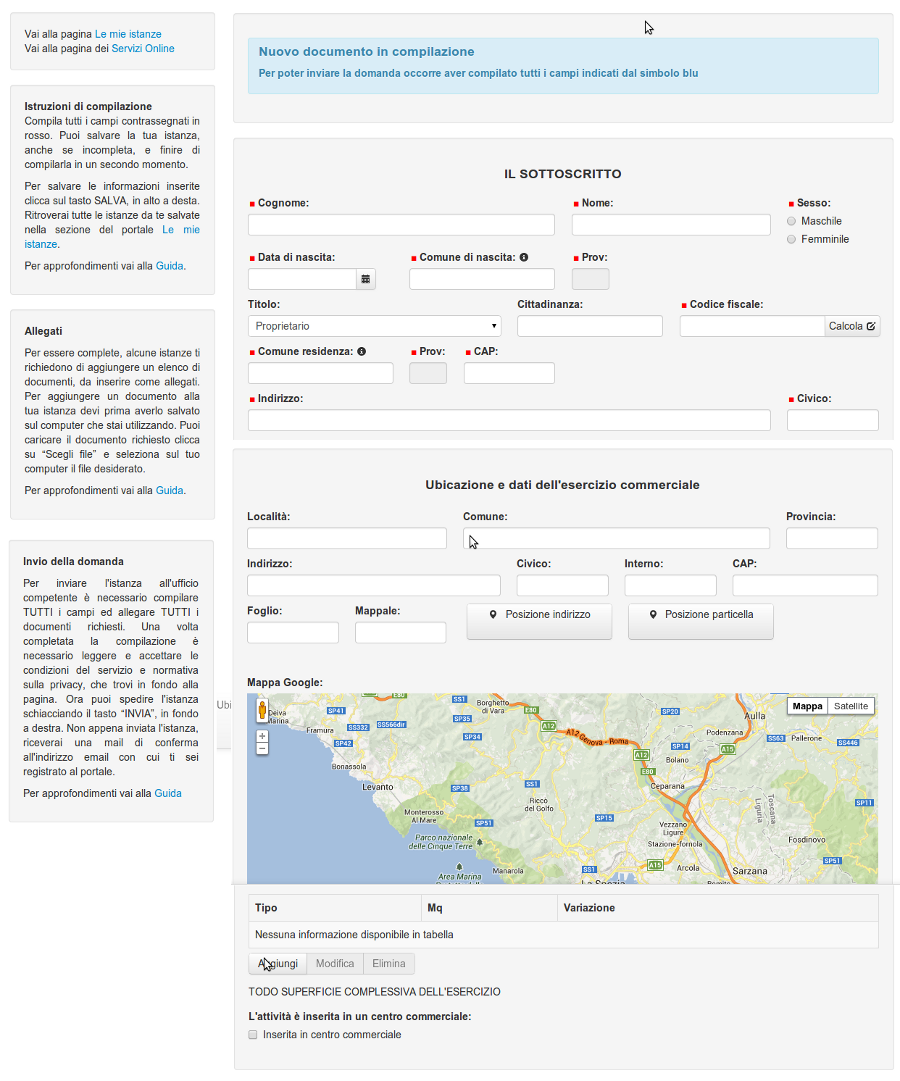The image size is (900, 1081).
Task: Click the Posizione indirizzo button
Action: 539,621
